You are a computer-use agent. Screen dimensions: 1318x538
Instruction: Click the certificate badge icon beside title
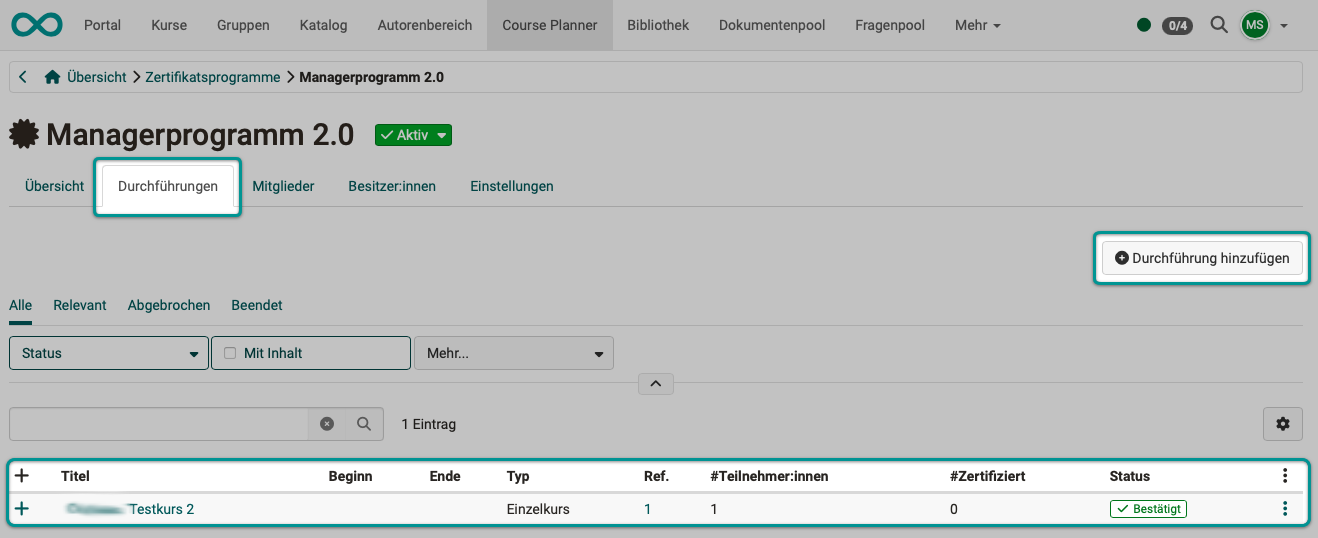click(24, 134)
